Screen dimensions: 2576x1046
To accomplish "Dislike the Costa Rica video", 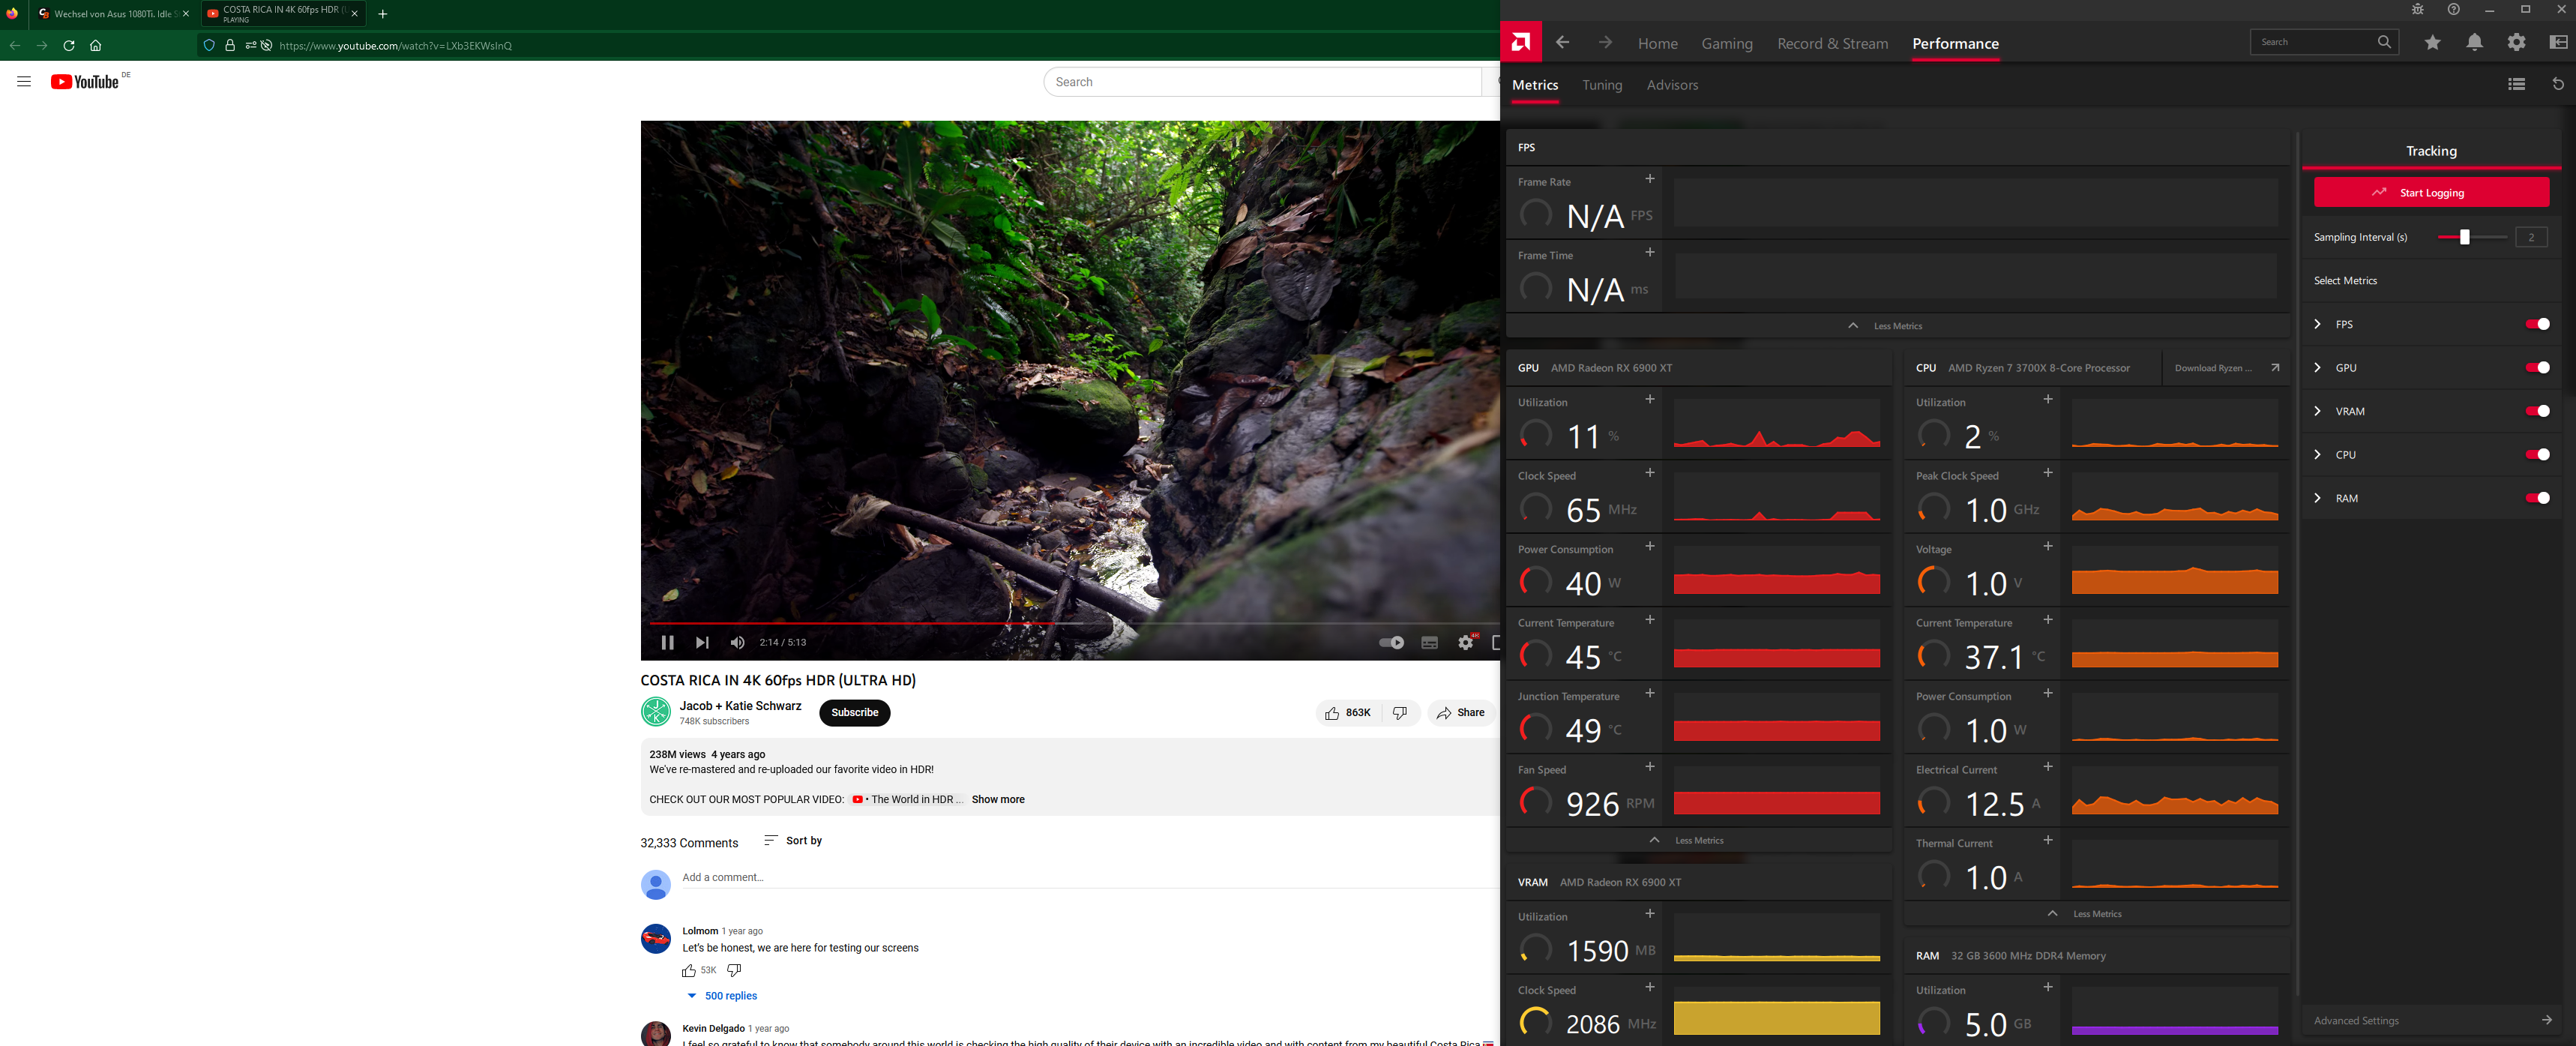I will click(x=1400, y=712).
